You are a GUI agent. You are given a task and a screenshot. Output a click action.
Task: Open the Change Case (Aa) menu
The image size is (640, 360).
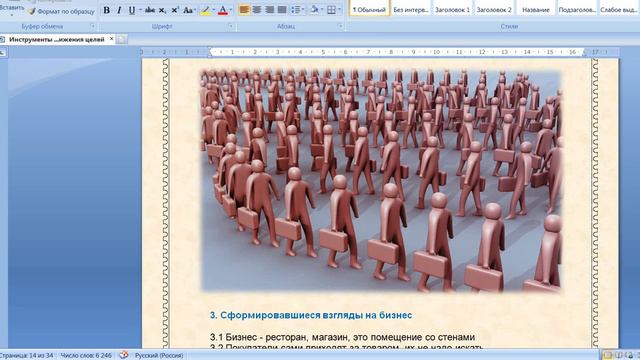tap(188, 10)
